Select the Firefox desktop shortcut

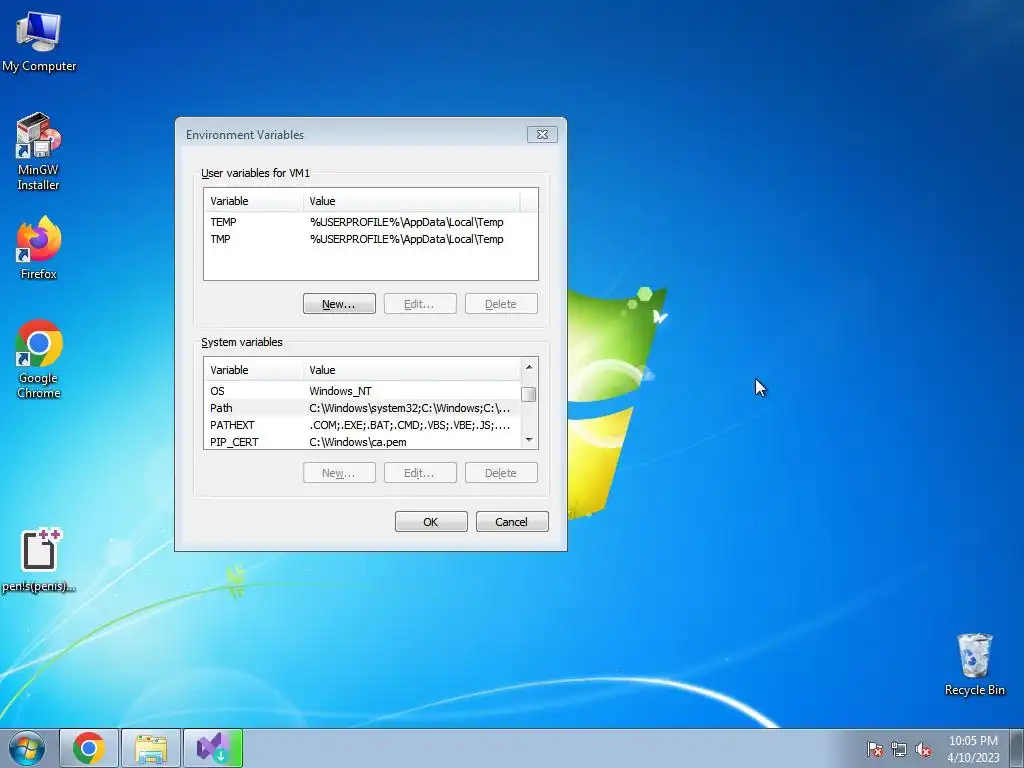[39, 248]
